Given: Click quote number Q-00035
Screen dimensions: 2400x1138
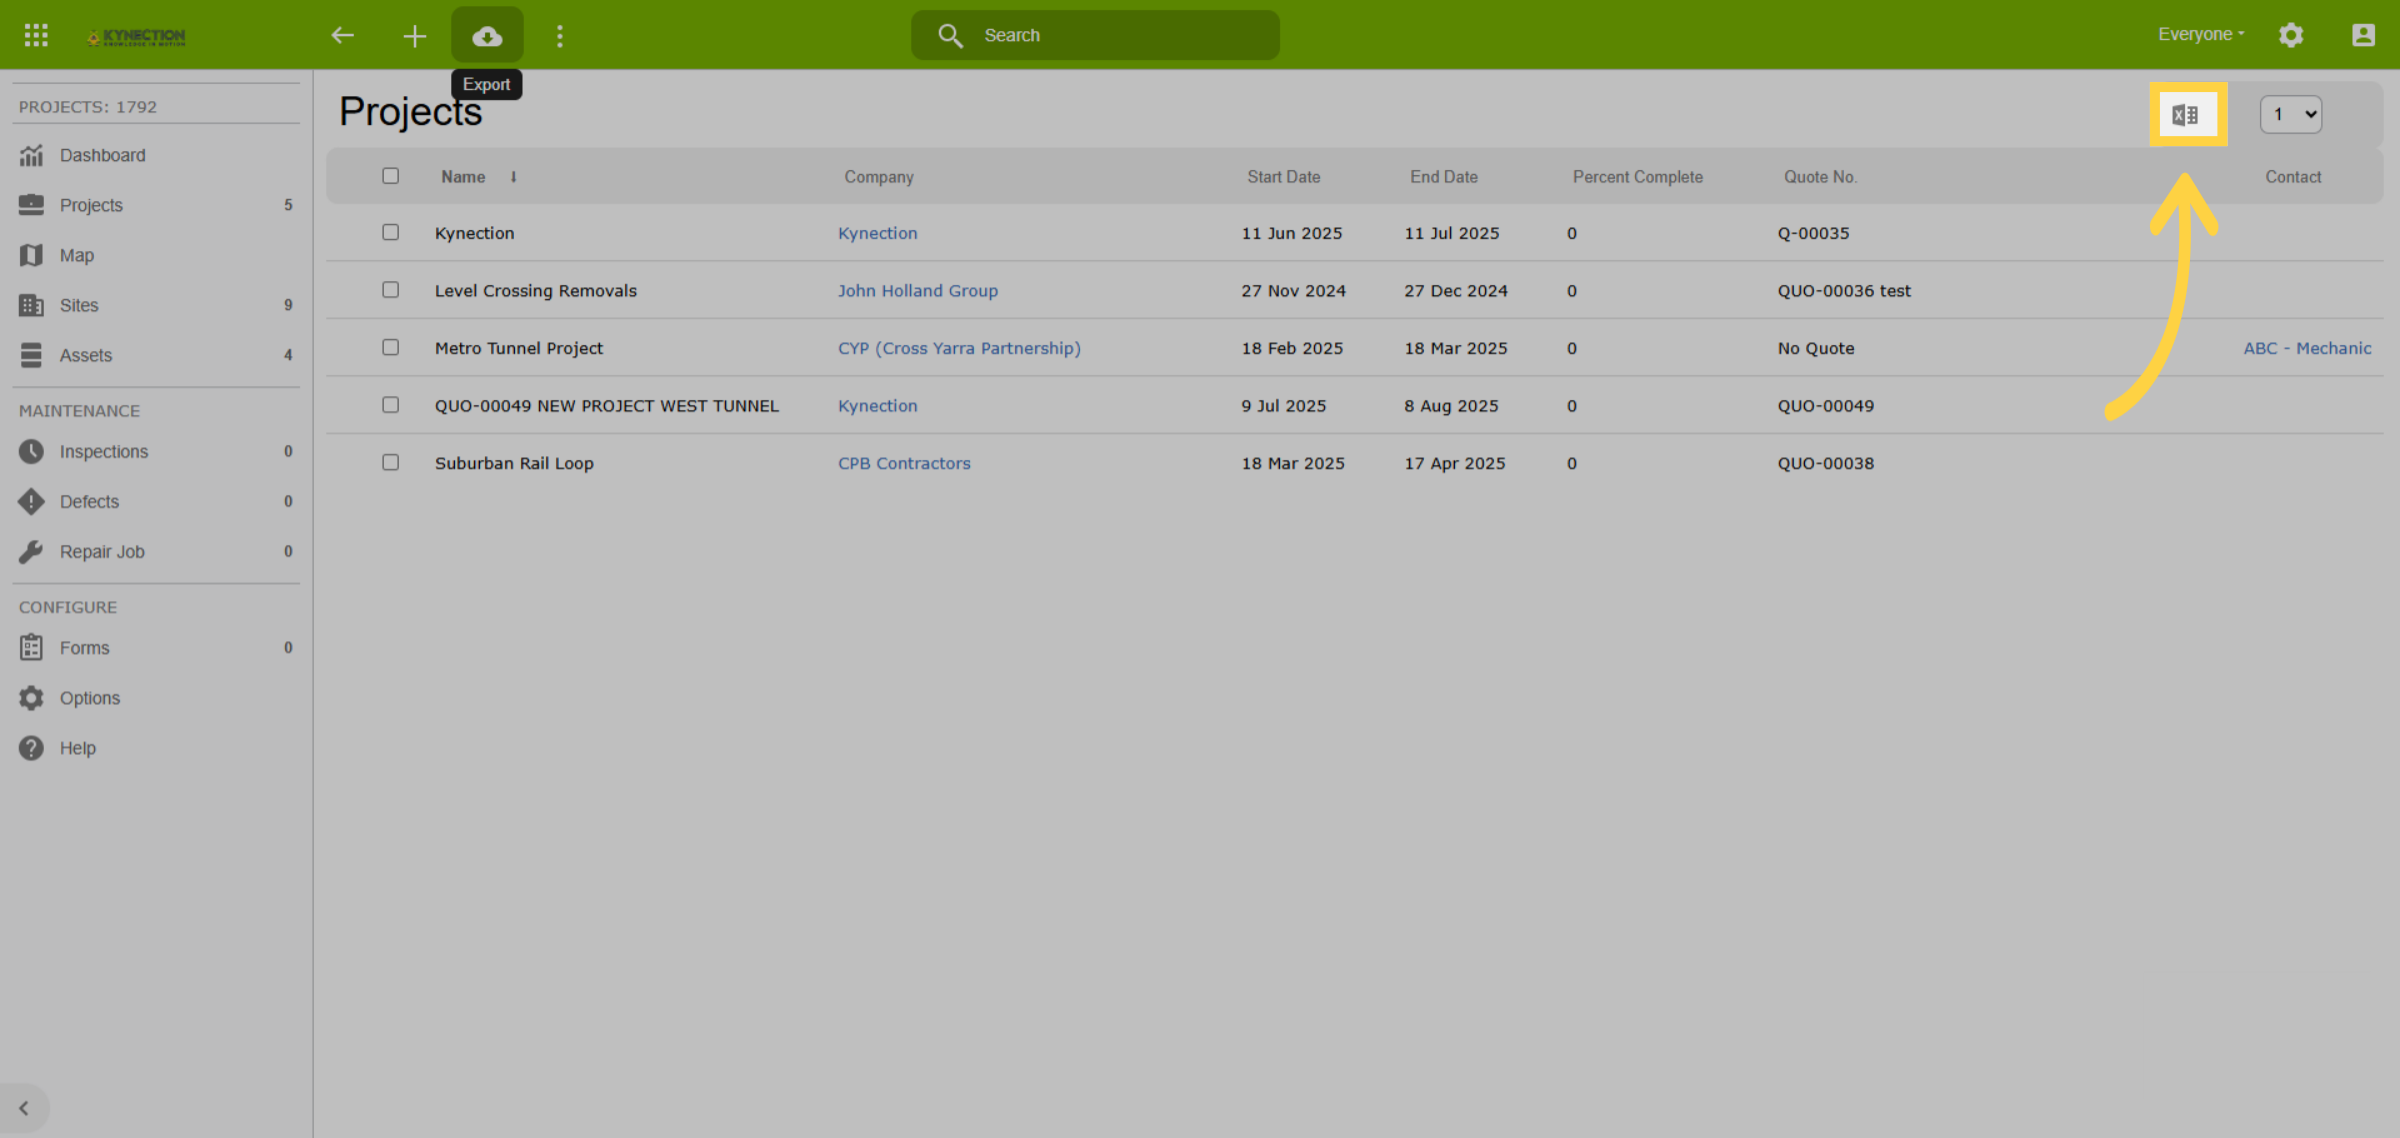Looking at the screenshot, I should [x=1813, y=233].
